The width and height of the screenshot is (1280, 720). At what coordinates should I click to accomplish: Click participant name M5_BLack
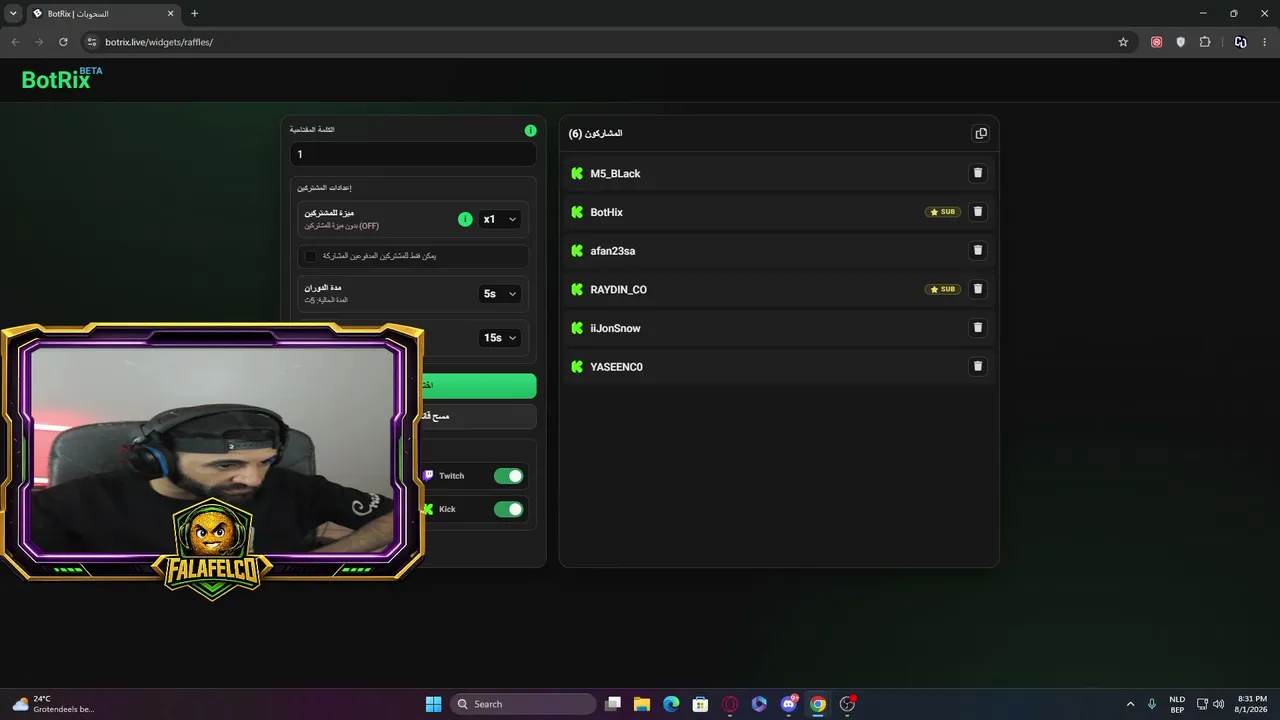[x=615, y=174]
